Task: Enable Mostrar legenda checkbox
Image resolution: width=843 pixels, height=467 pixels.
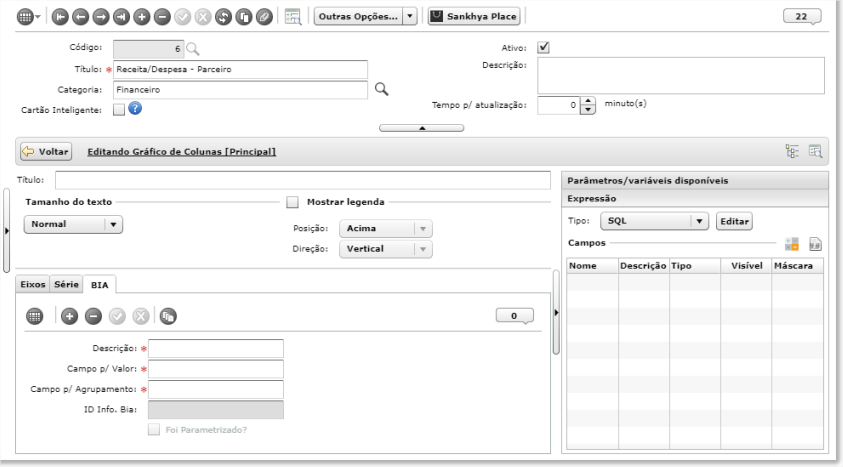Action: point(292,202)
